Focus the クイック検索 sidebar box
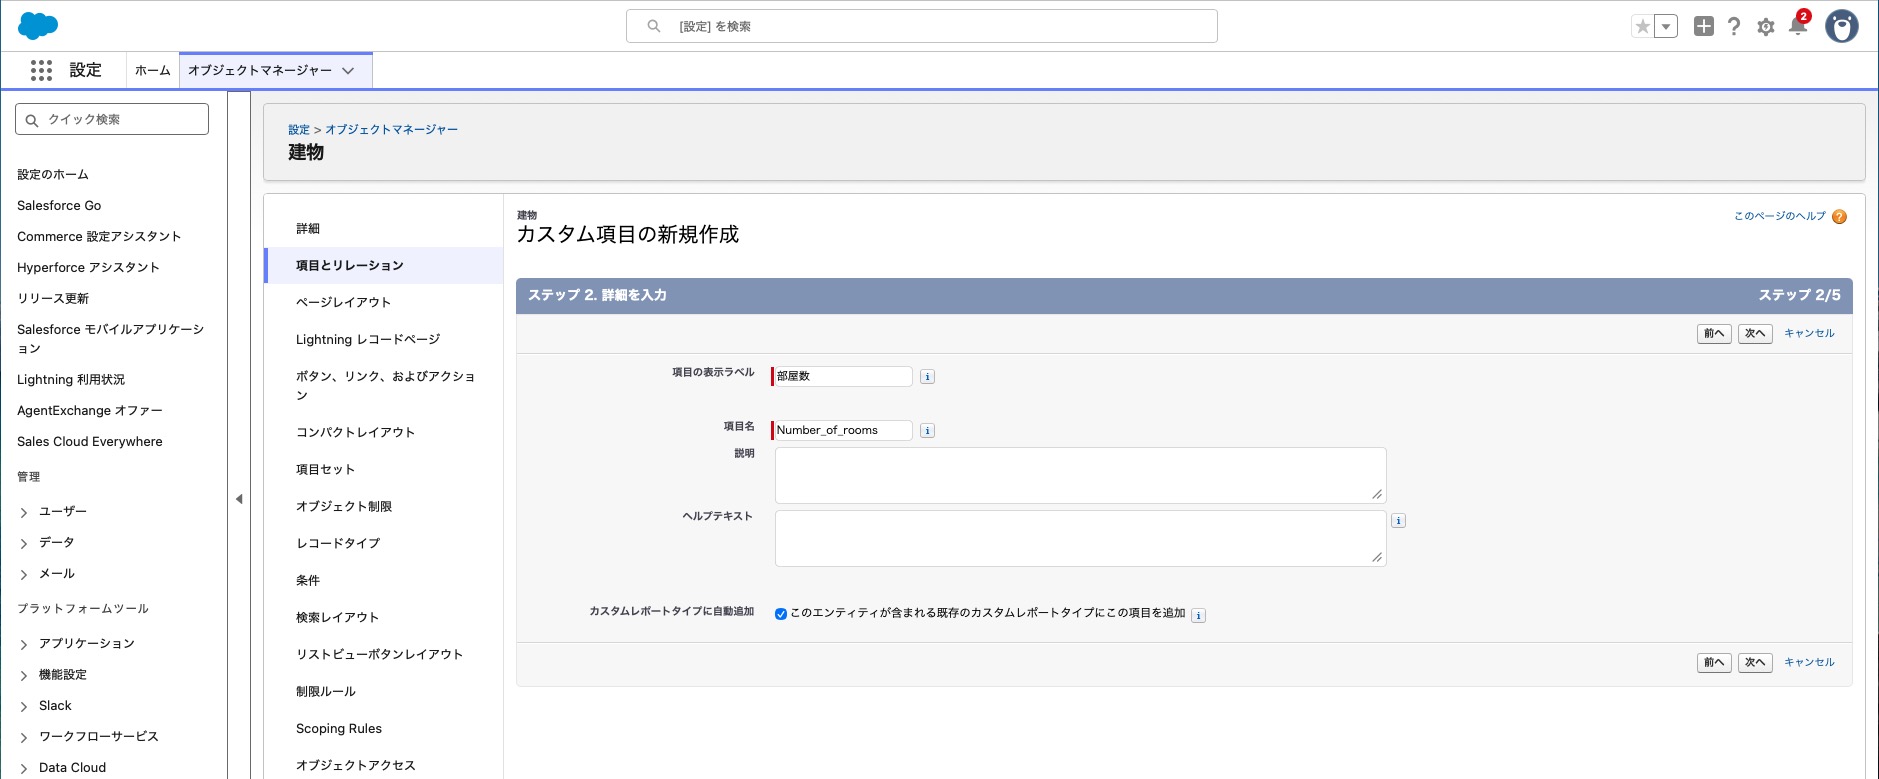 [x=112, y=119]
